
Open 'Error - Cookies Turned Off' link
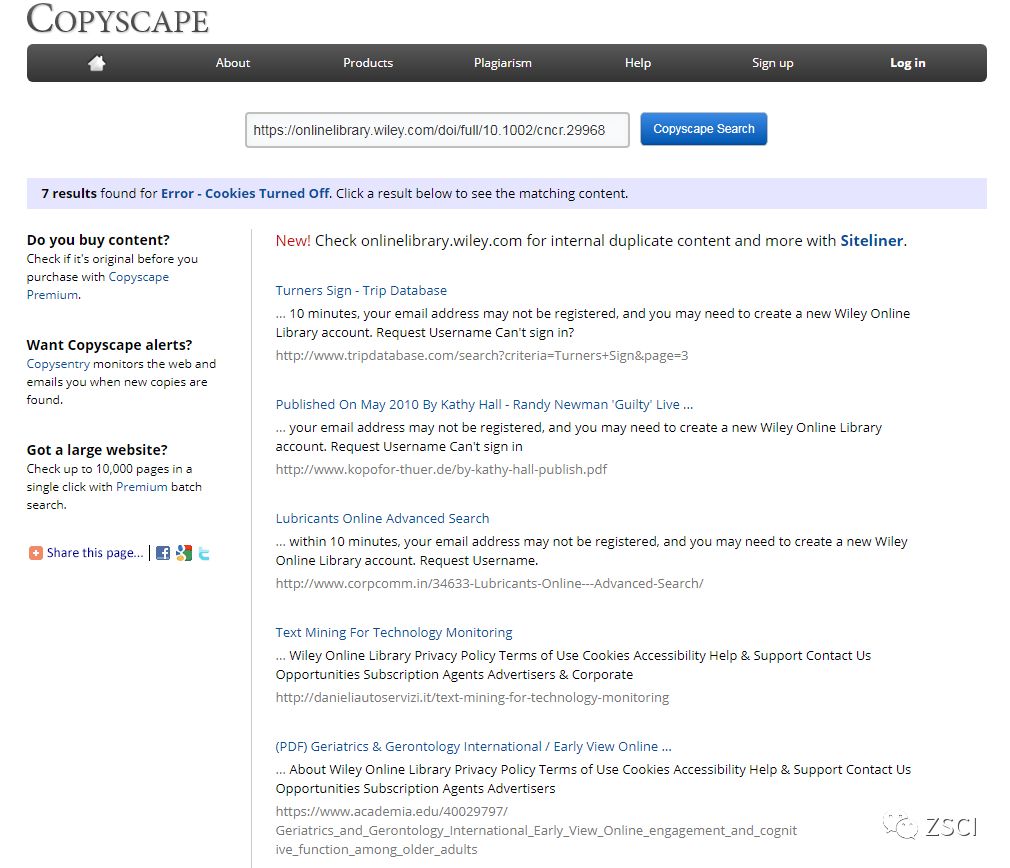[245, 193]
